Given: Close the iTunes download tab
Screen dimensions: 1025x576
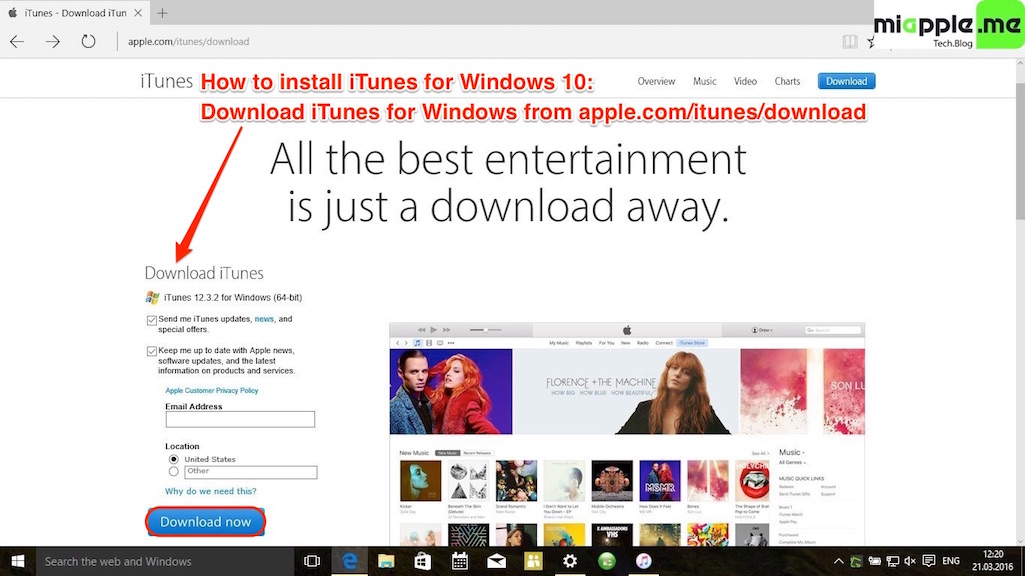Looking at the screenshot, I should click(x=138, y=12).
